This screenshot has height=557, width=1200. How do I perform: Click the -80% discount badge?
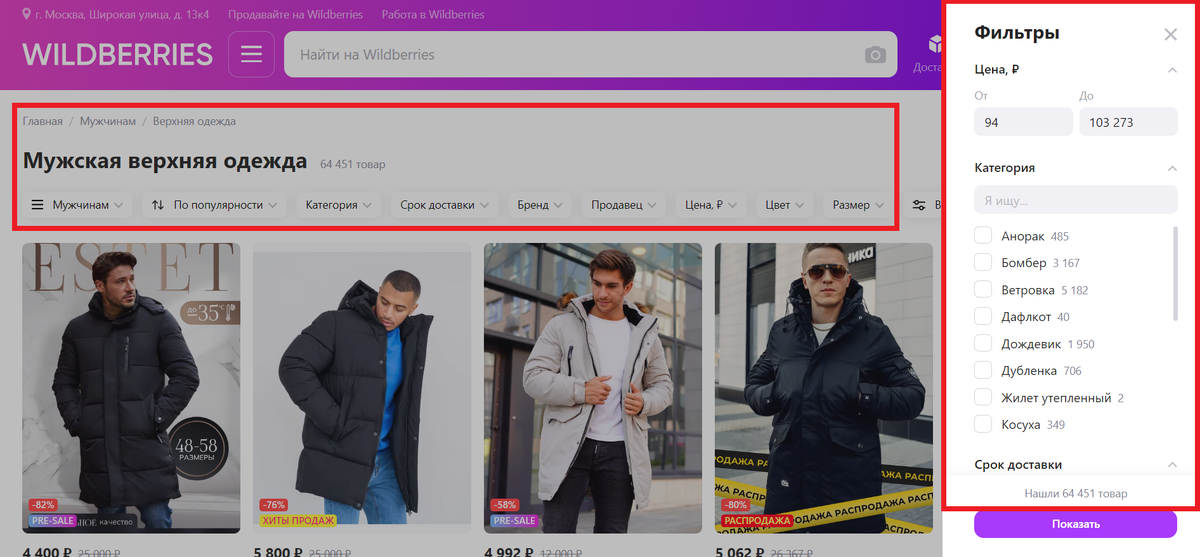coord(735,505)
